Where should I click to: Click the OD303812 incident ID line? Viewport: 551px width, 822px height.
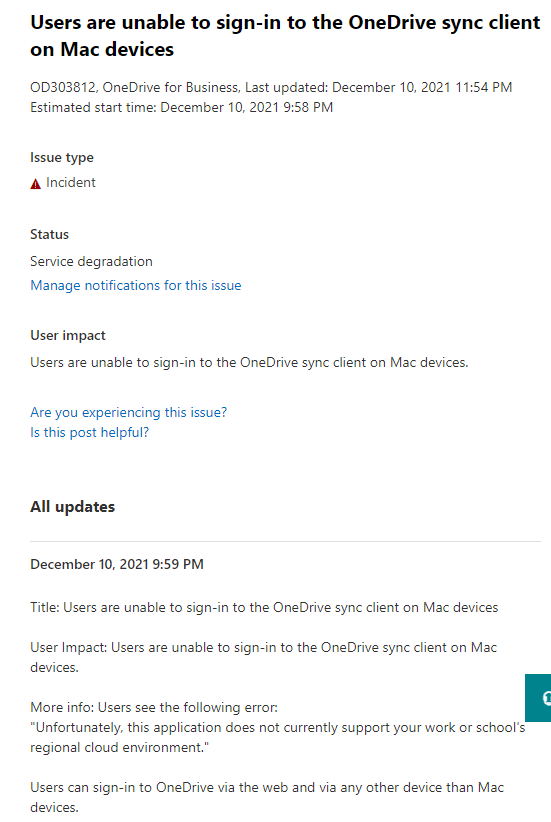click(271, 87)
